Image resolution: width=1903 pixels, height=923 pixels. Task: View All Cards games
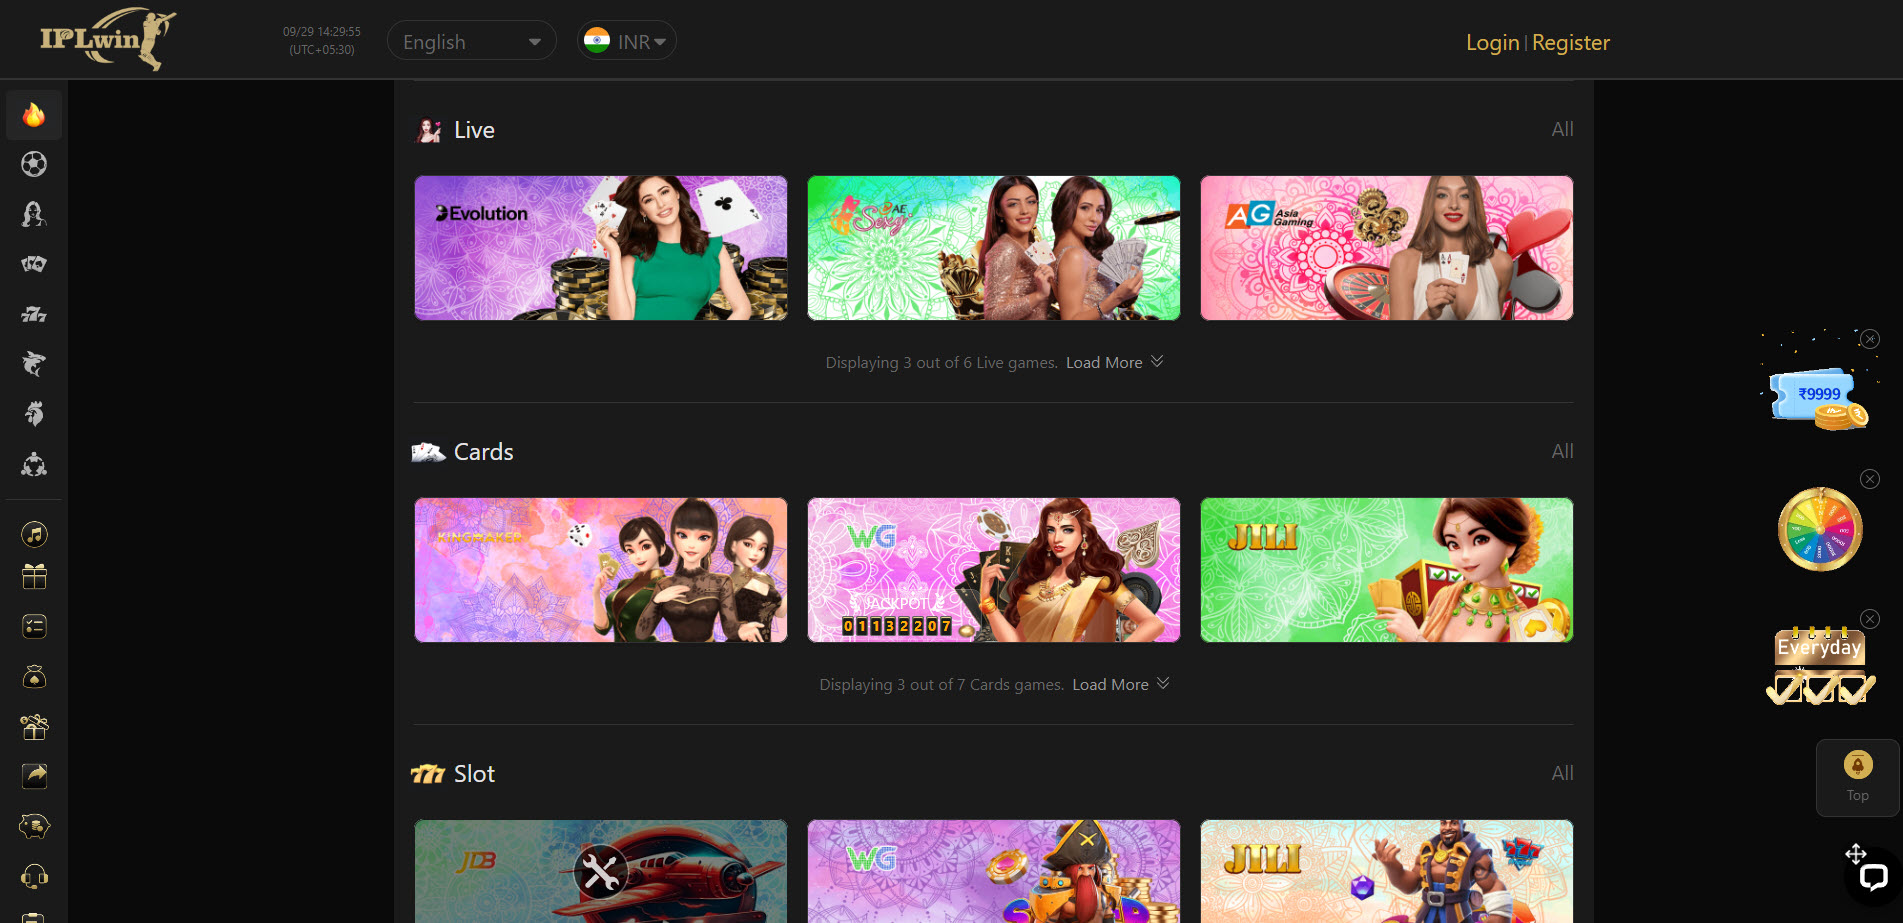1562,451
